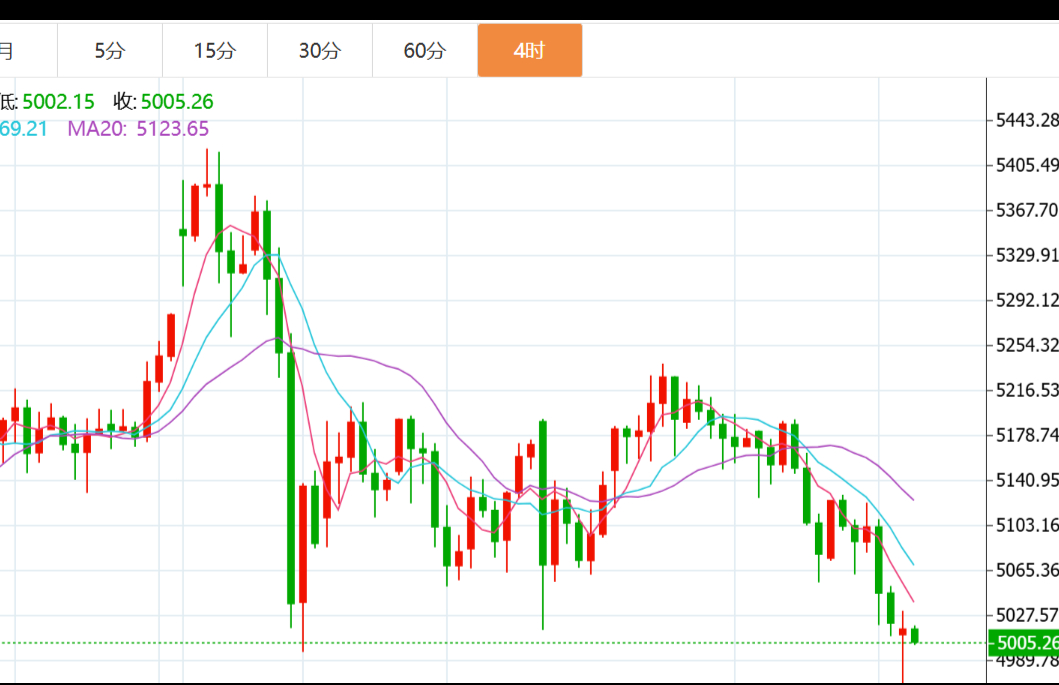The image size is (1059, 685).
Task: Click the cyan 69.21 moving average value
Action: (24, 128)
